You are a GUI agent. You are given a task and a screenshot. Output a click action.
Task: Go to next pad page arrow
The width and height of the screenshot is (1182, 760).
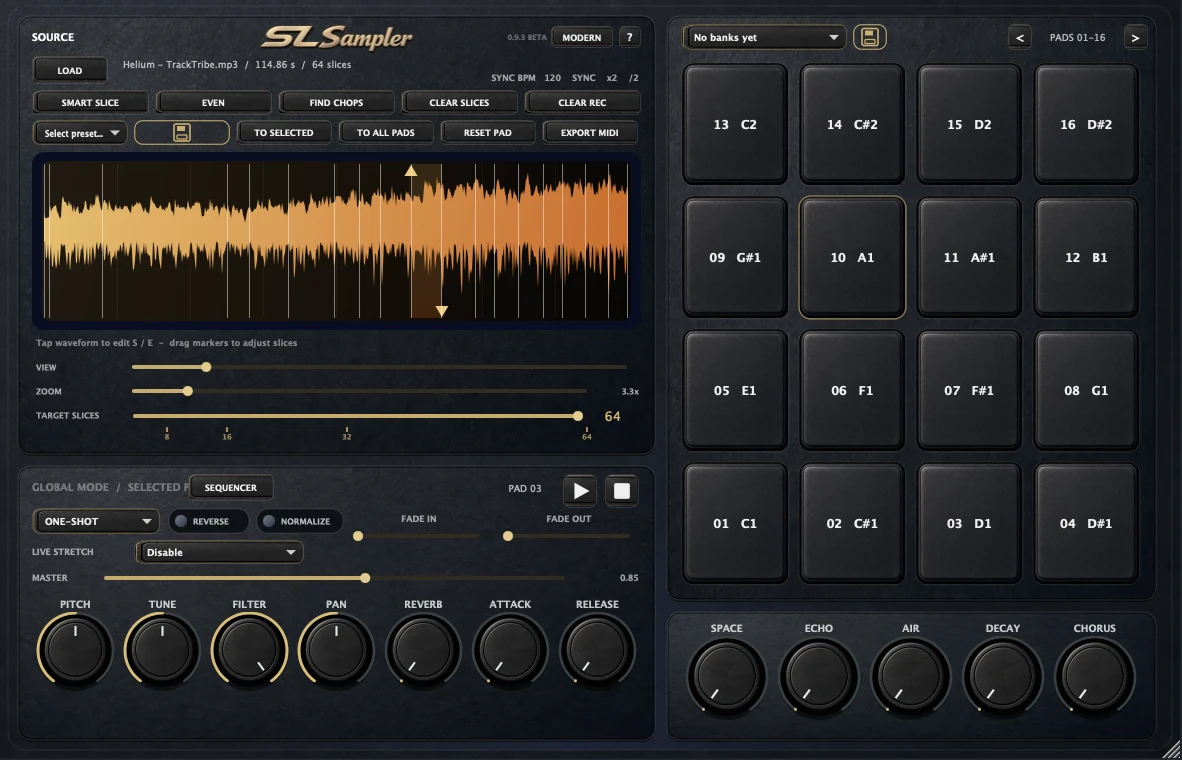click(x=1135, y=37)
